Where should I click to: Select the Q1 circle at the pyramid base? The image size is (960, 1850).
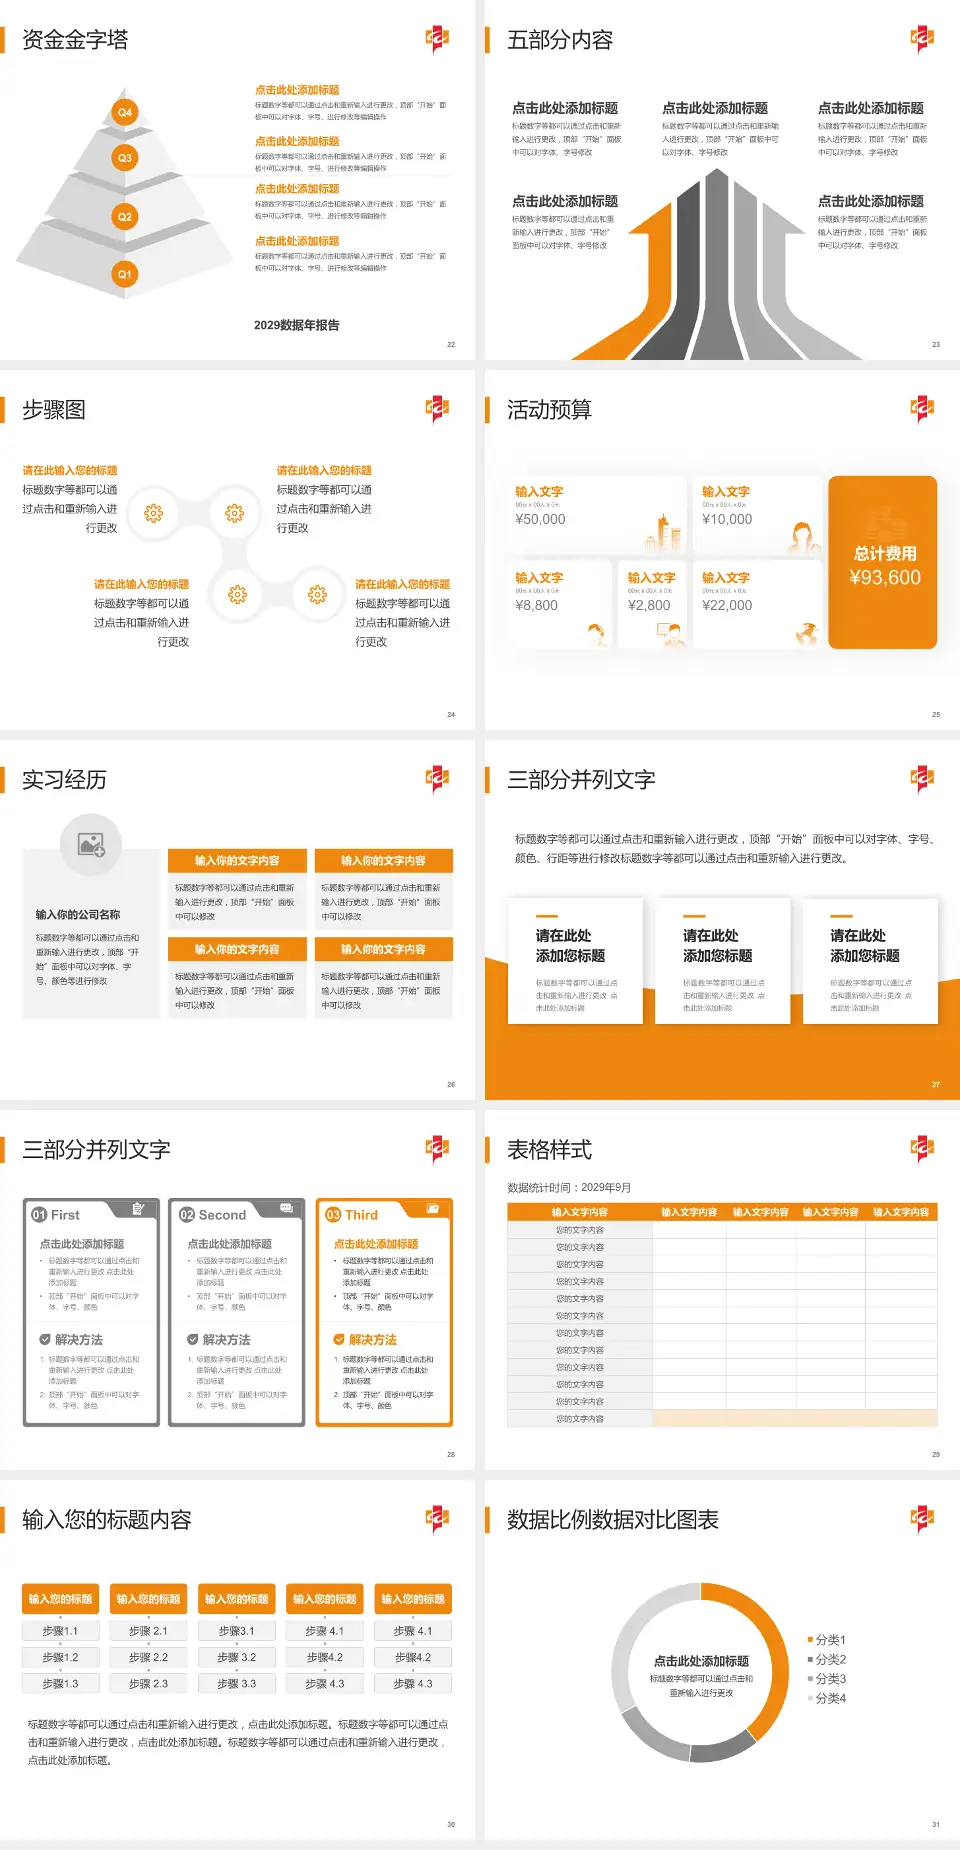(125, 274)
